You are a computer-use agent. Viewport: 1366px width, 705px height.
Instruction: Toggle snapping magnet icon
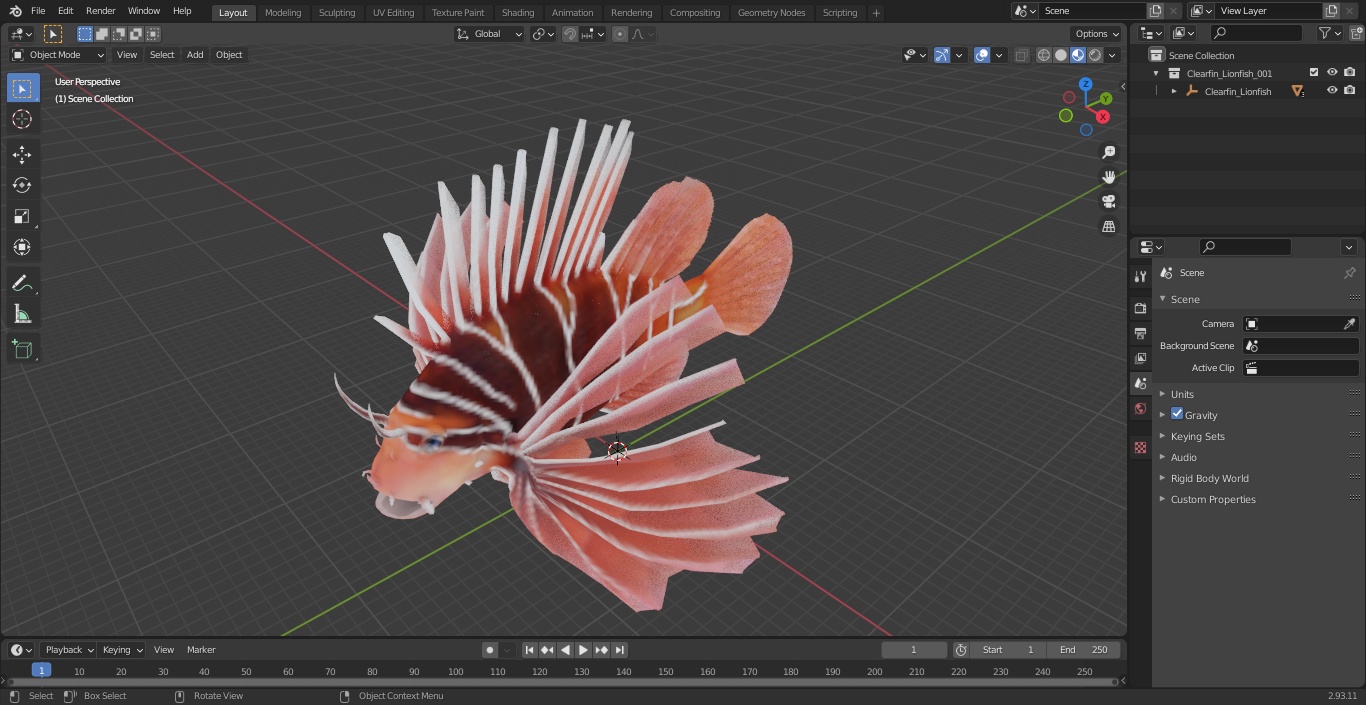[x=570, y=34]
